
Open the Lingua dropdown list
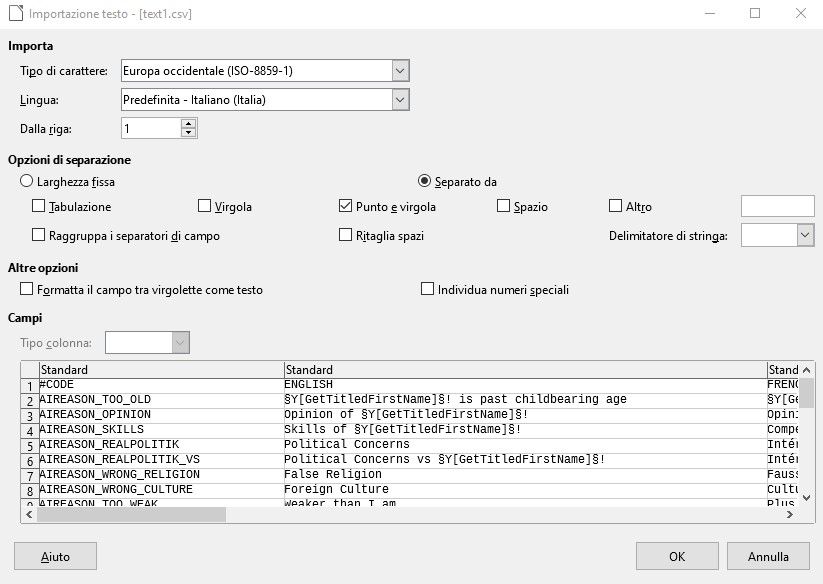(x=400, y=100)
